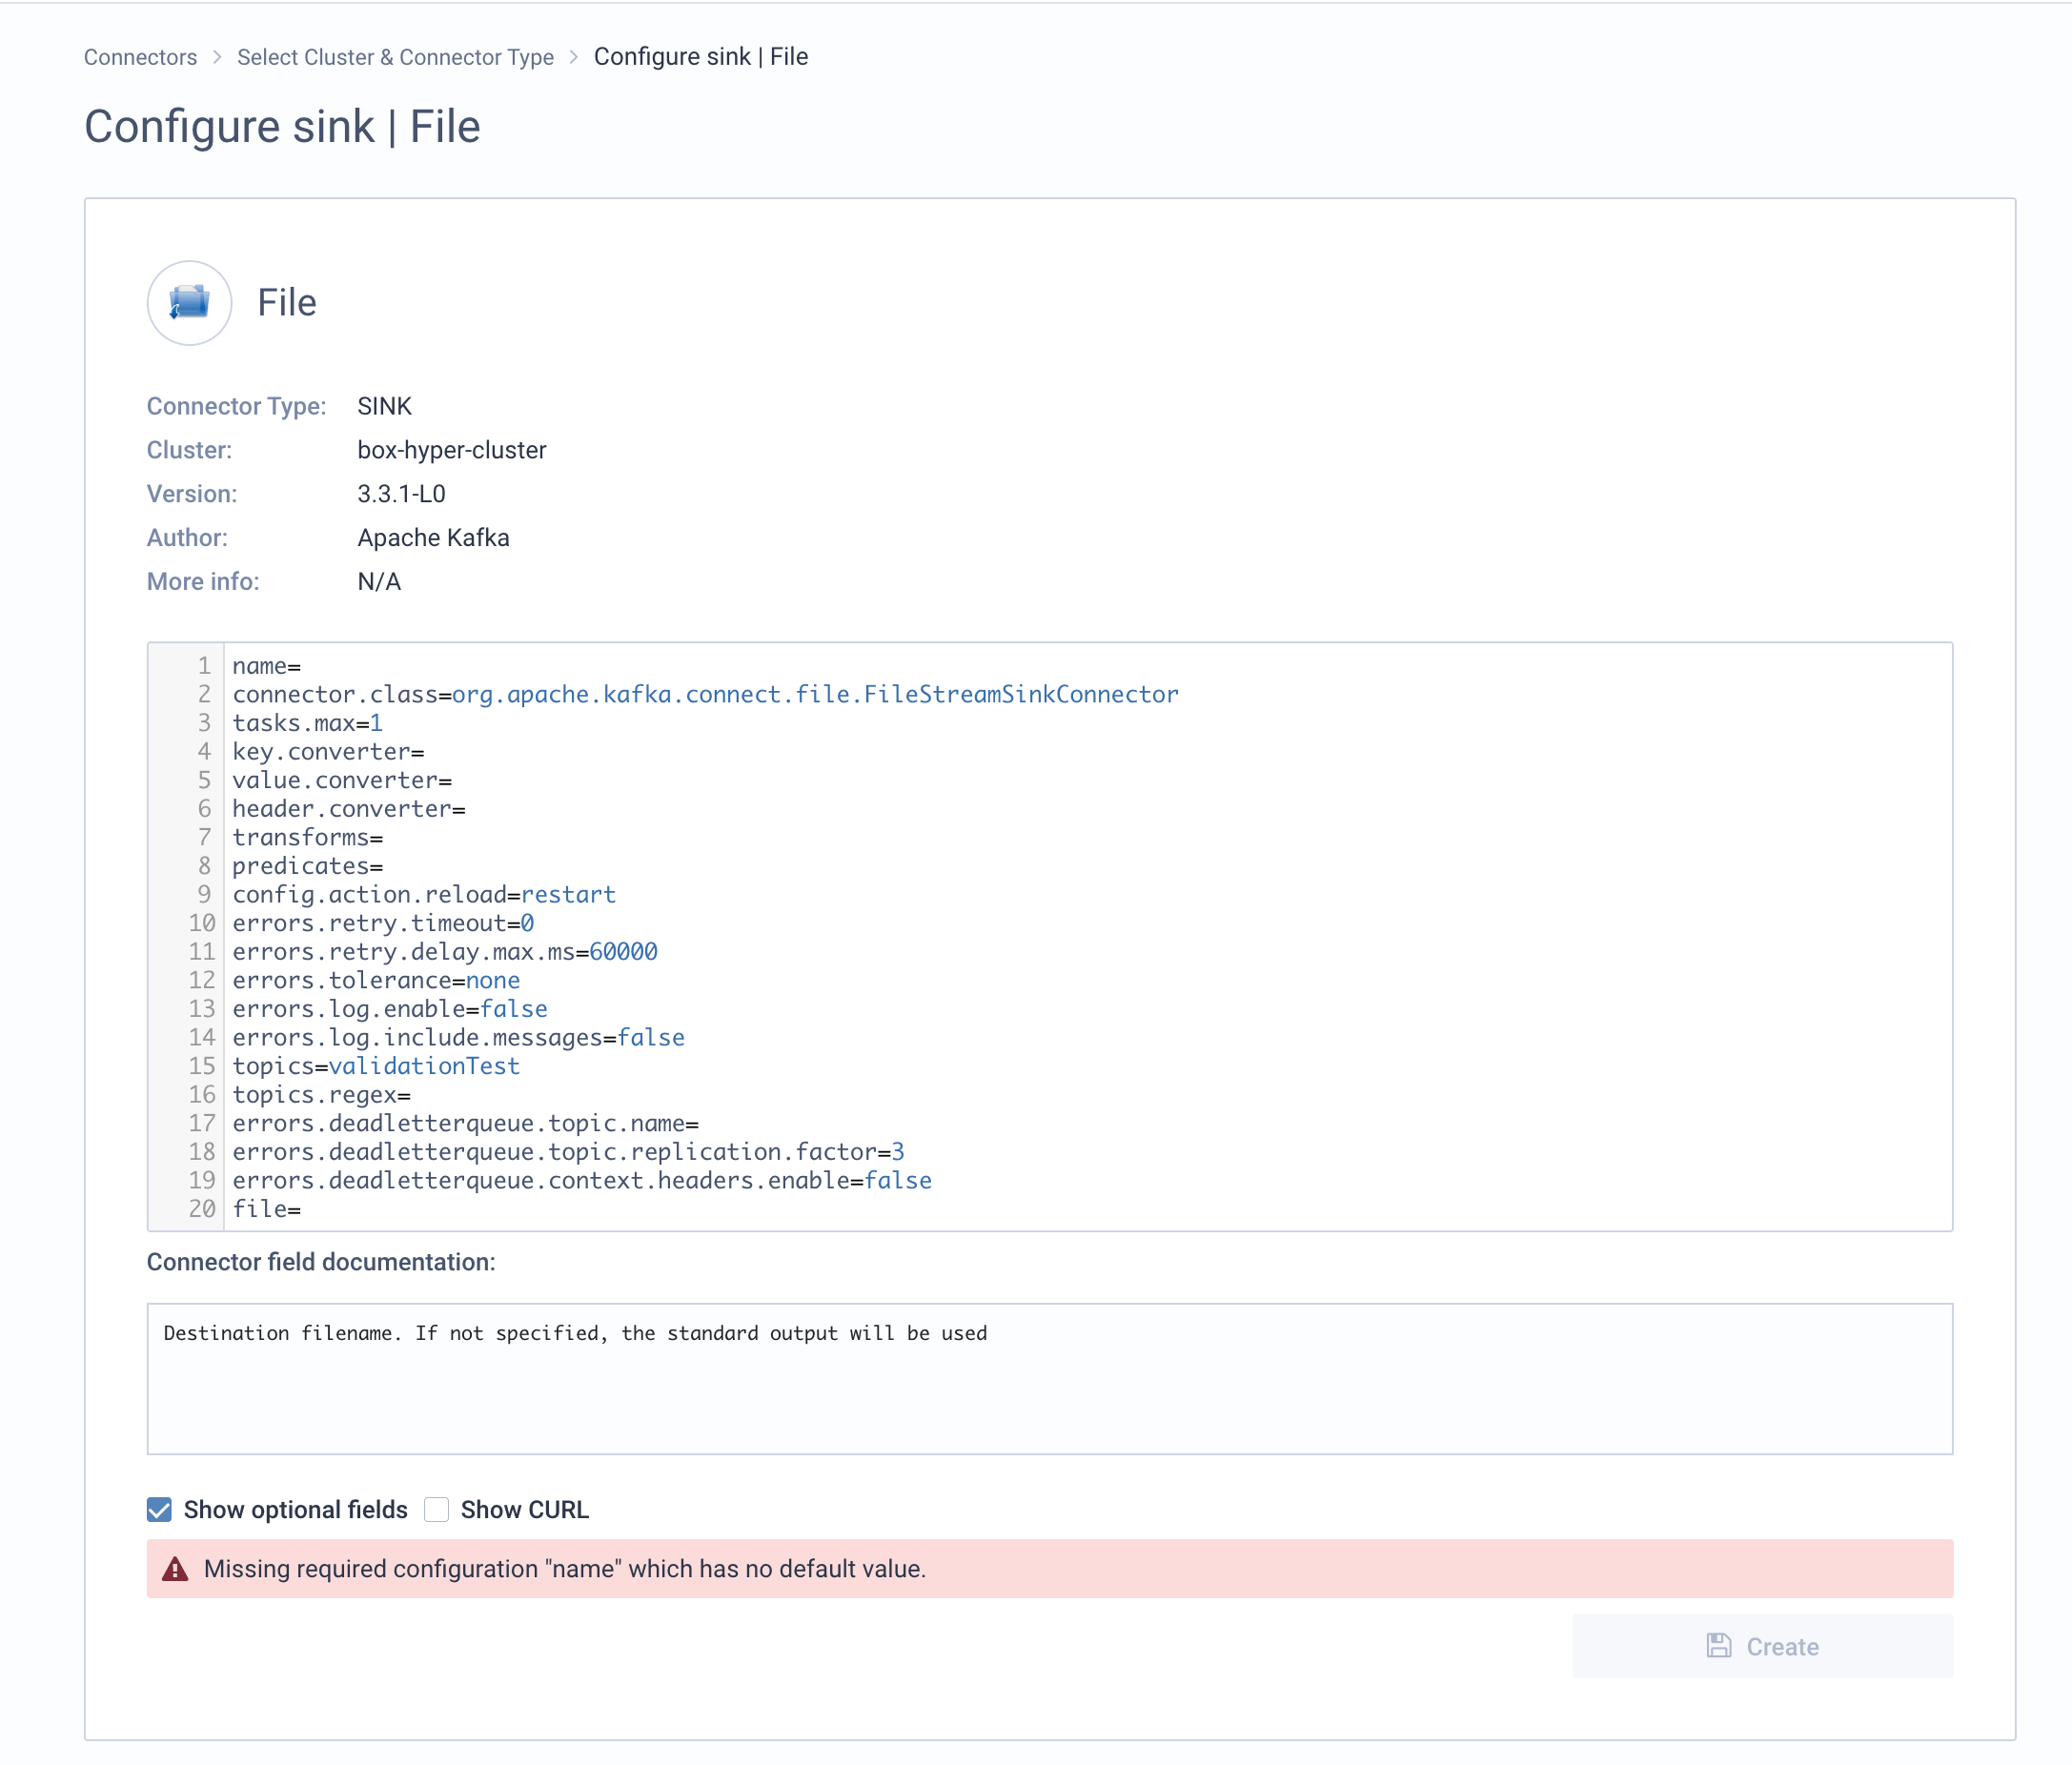The image size is (2072, 1765).
Task: Click the config.action.reload=restart line
Action: 424,894
